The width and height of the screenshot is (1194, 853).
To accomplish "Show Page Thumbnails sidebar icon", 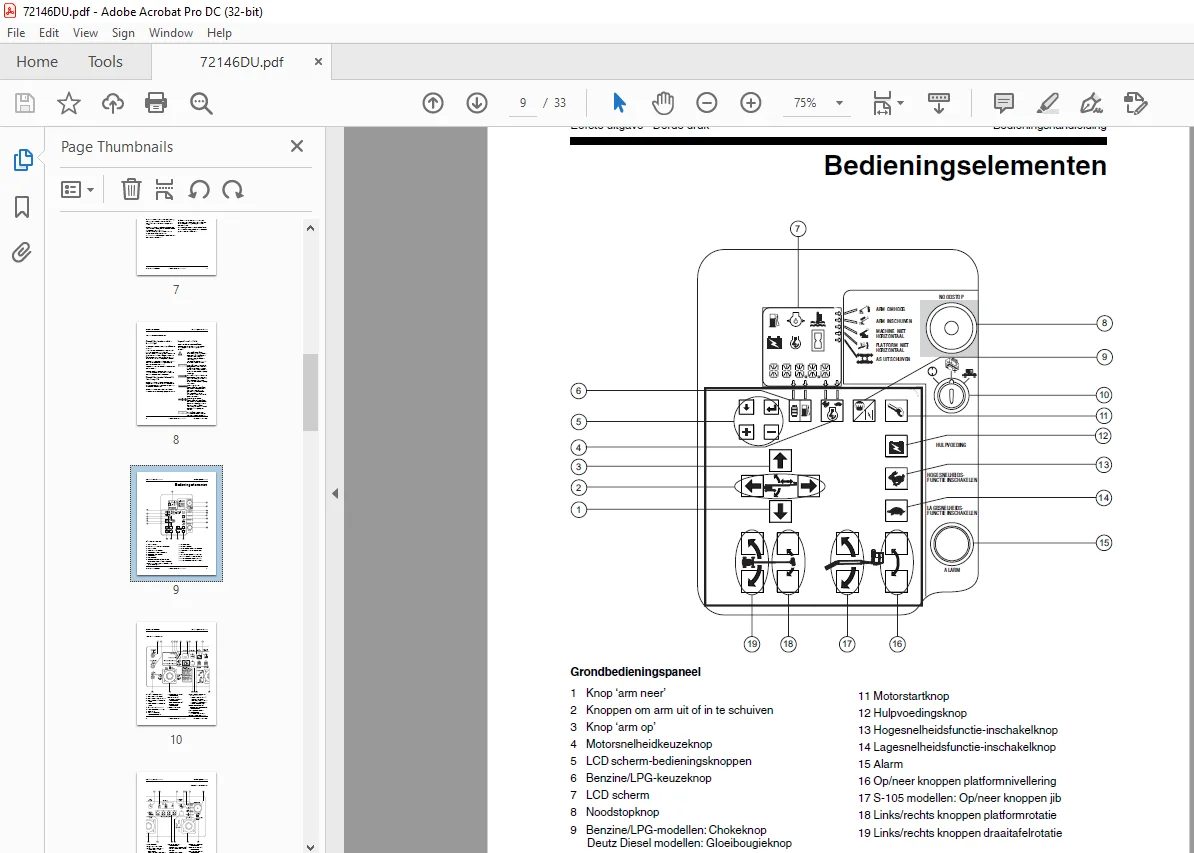I will click(23, 160).
